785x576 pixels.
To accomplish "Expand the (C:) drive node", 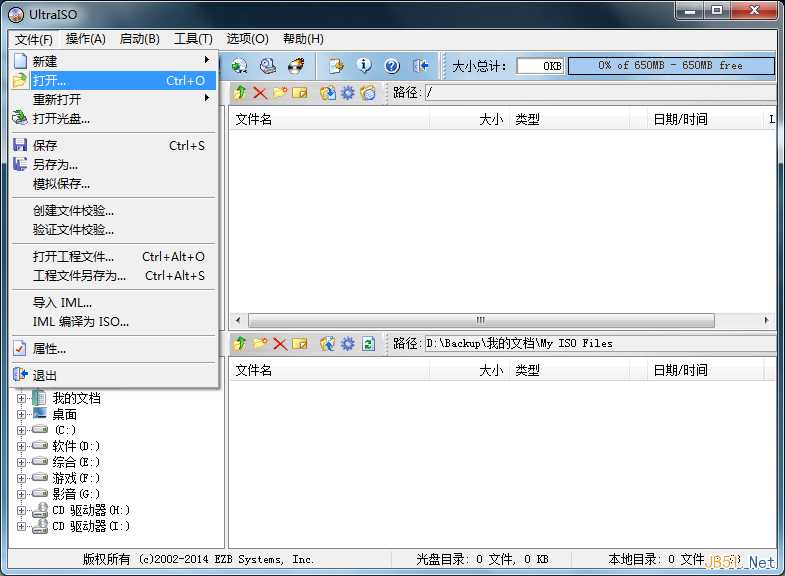I will pos(21,430).
